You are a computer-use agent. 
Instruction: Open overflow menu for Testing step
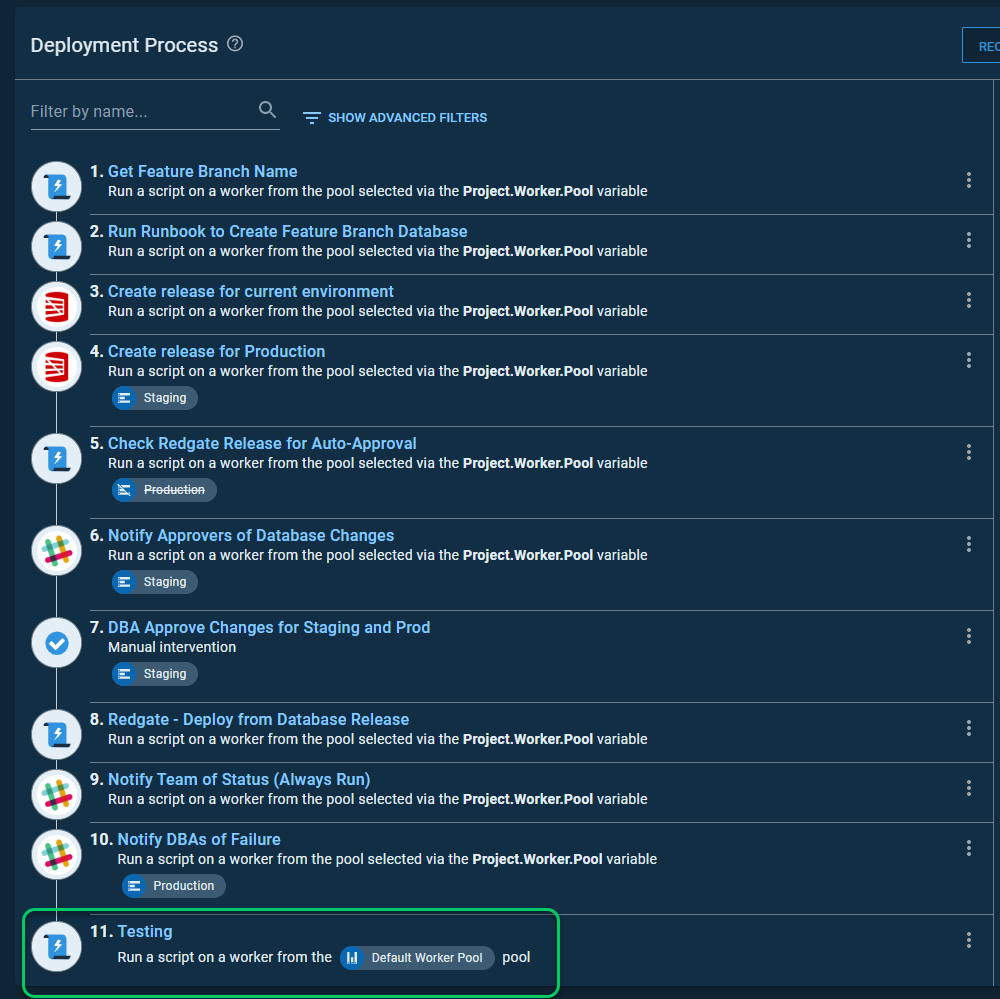tap(968, 940)
